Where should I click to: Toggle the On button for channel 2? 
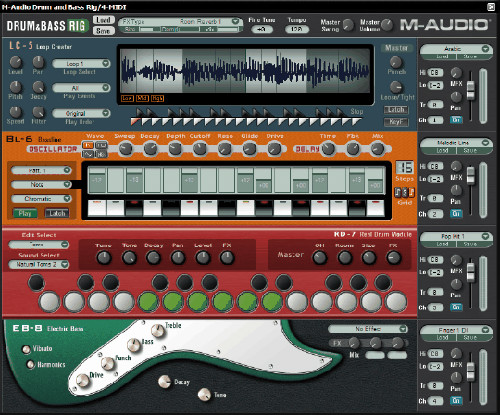pos(456,214)
